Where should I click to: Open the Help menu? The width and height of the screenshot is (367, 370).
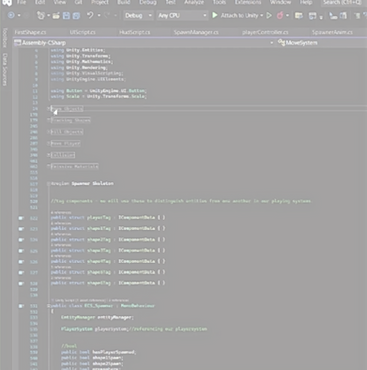pos(306,2)
